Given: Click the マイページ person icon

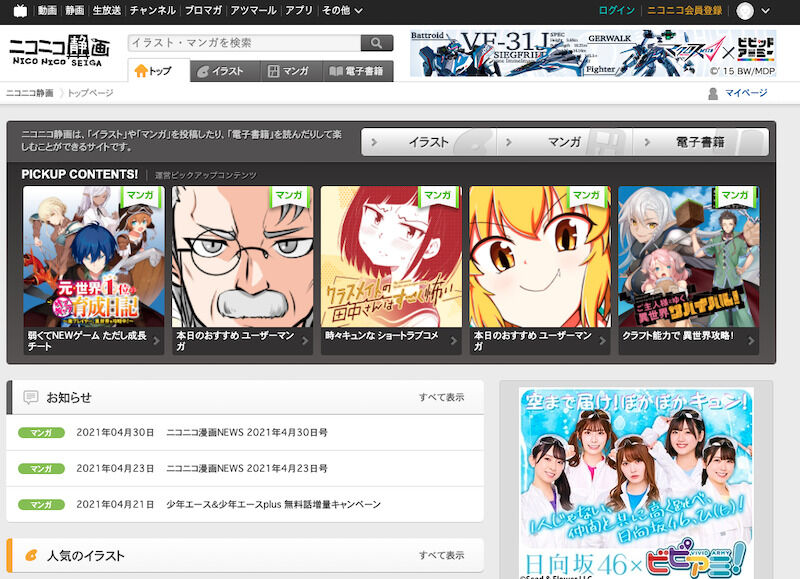Looking at the screenshot, I should point(713,93).
